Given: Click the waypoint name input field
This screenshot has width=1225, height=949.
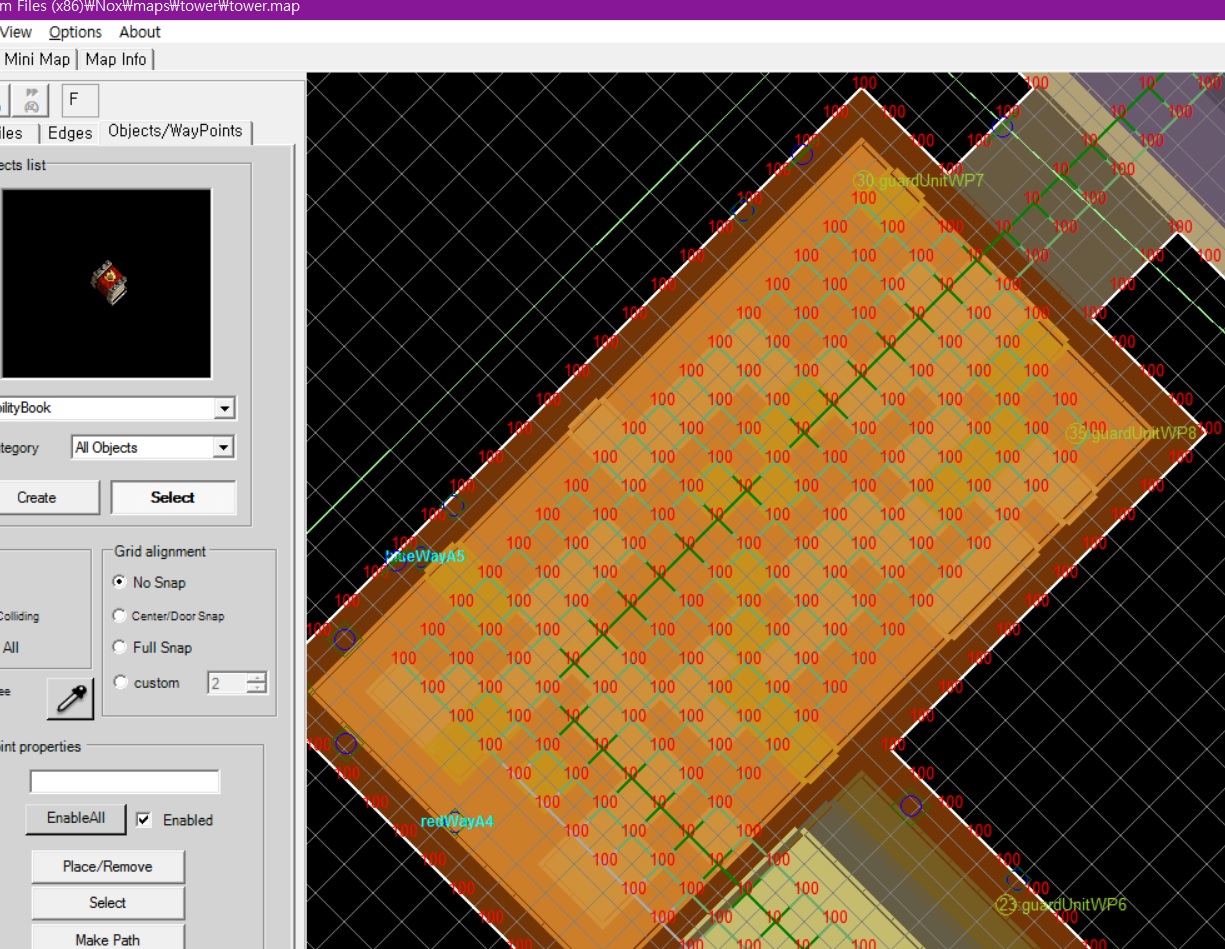Looking at the screenshot, I should pyautogui.click(x=124, y=781).
